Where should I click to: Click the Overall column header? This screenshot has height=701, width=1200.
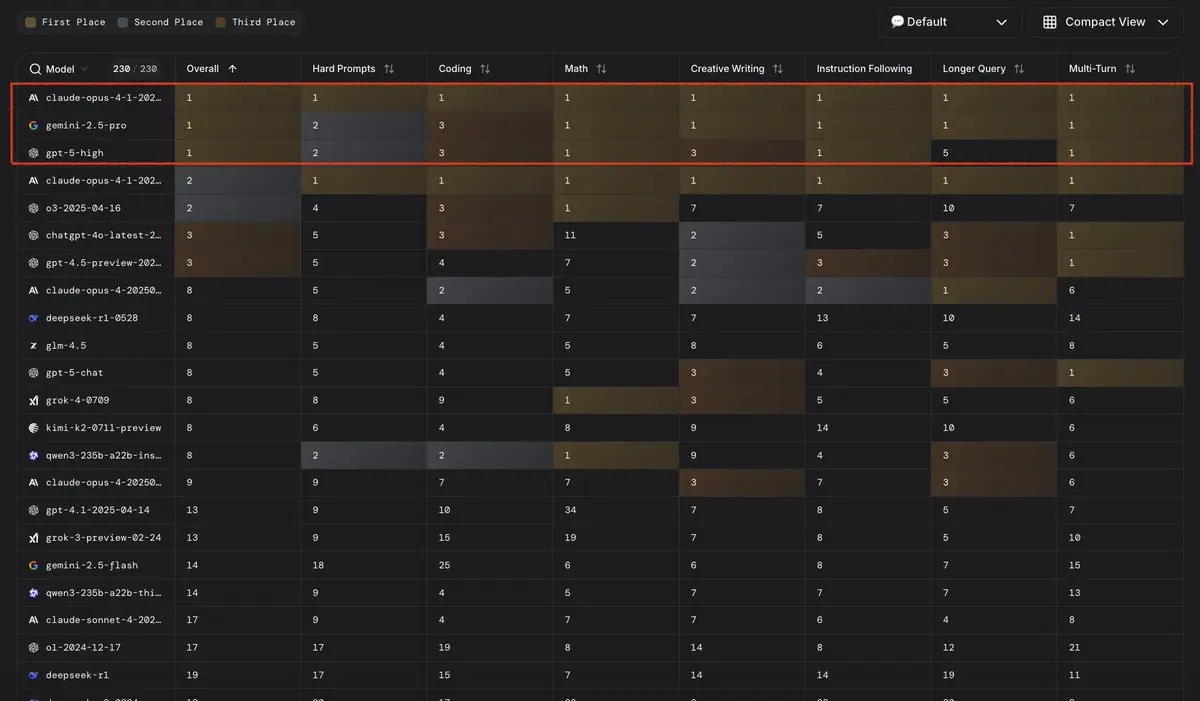tap(203, 69)
